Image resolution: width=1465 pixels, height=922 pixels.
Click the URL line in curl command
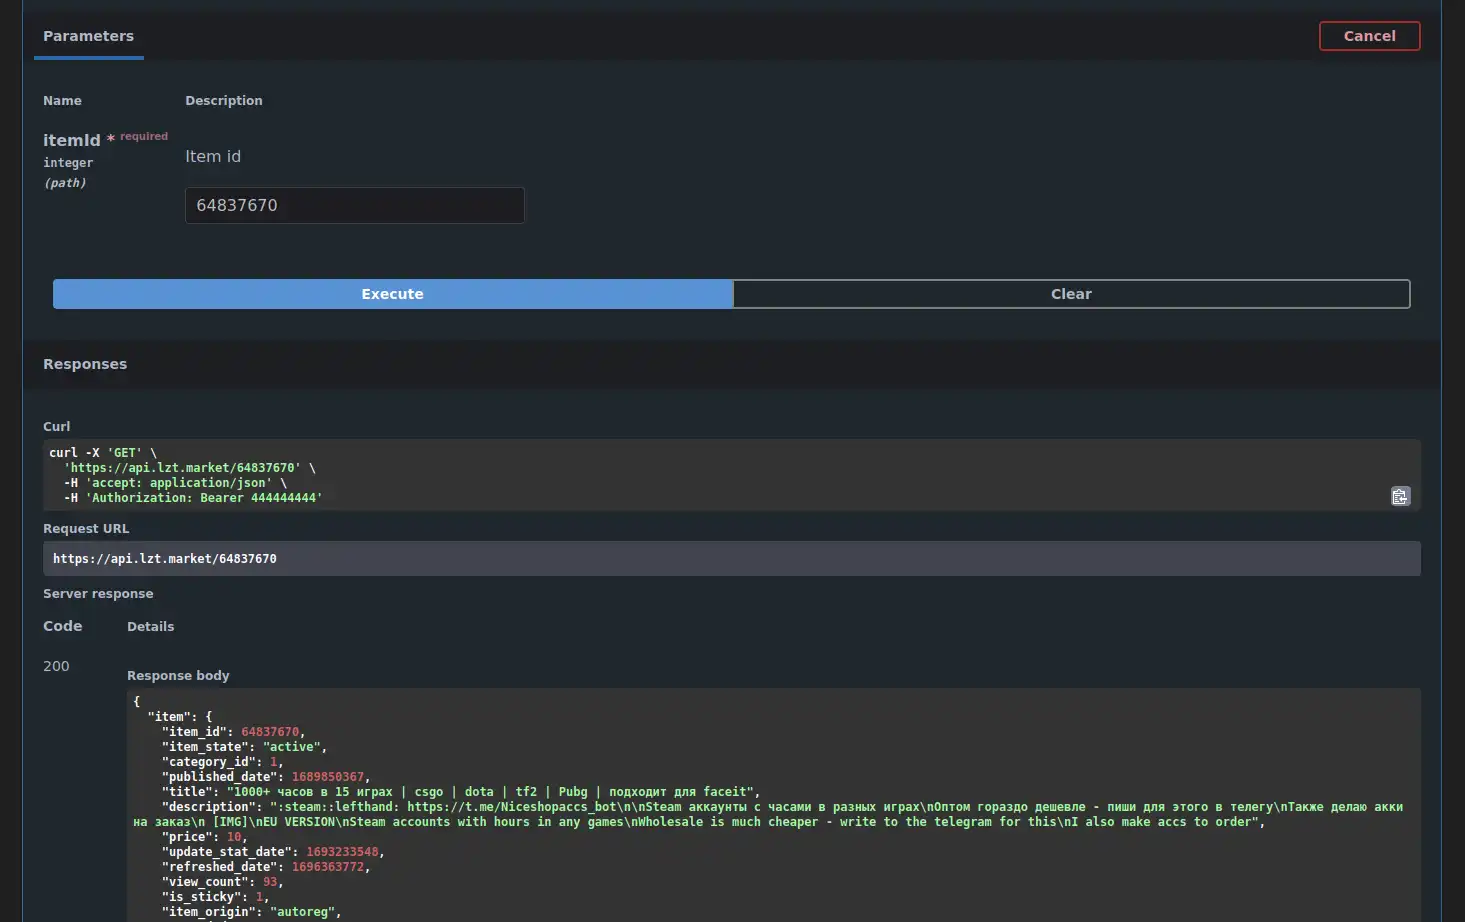point(190,468)
